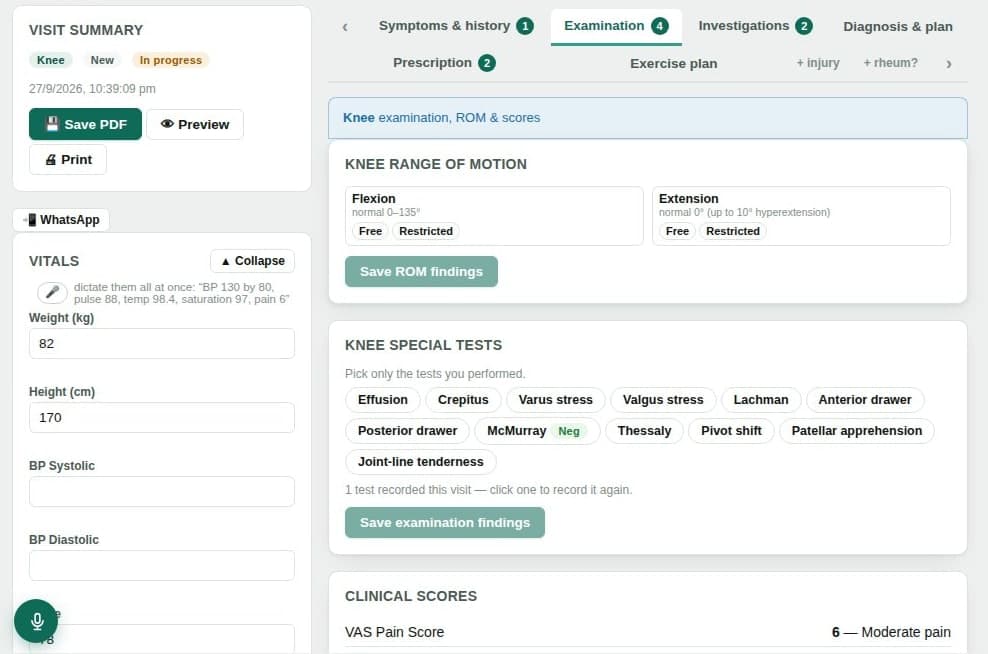Mark Extension as Free
Viewport: 988px width, 654px height.
coord(677,231)
